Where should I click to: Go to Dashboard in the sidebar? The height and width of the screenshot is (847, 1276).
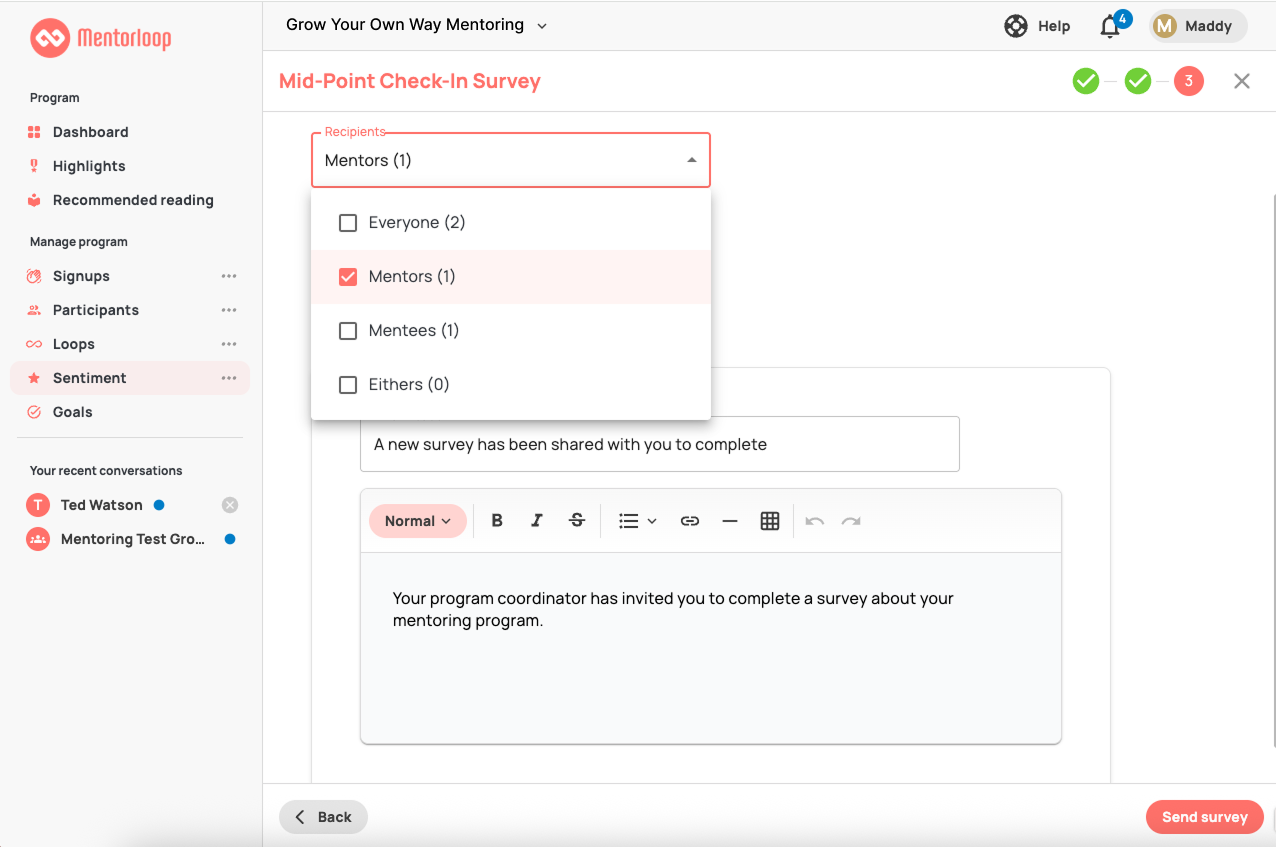[x=90, y=132]
